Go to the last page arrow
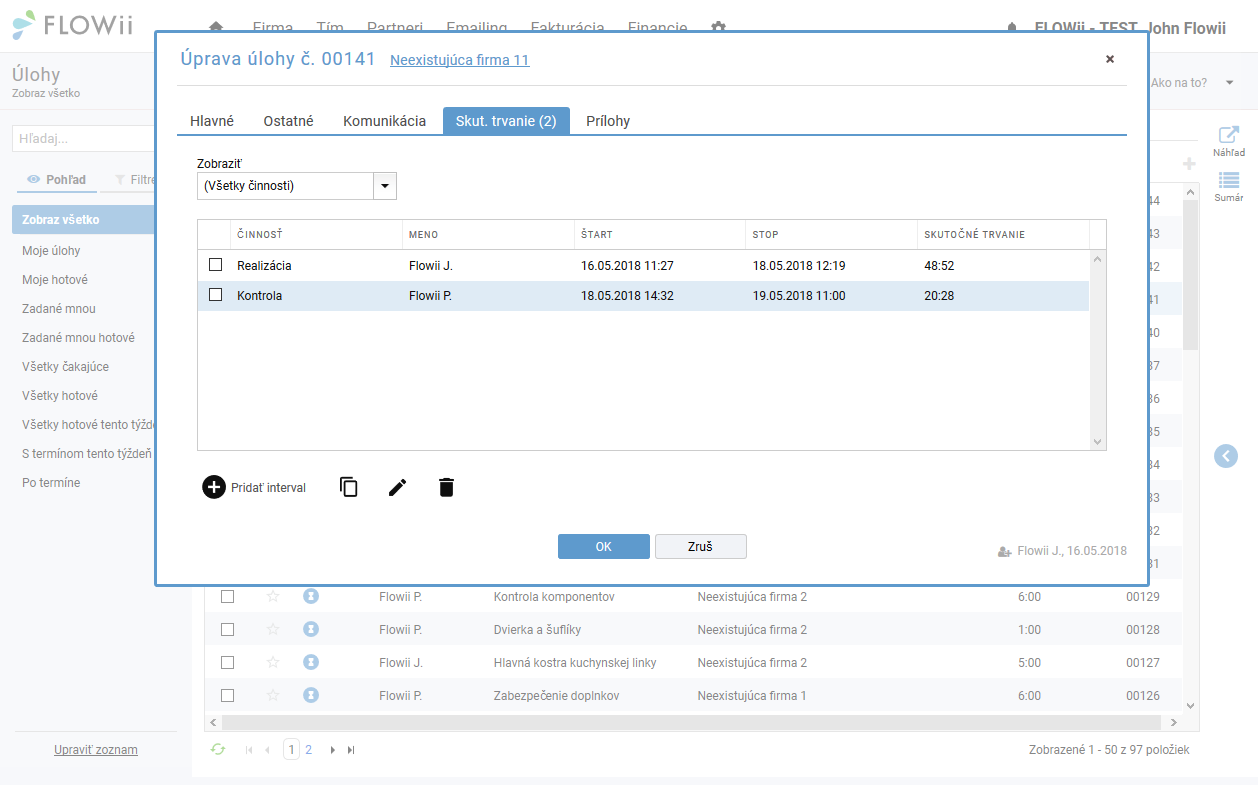The image size is (1258, 785). [351, 750]
